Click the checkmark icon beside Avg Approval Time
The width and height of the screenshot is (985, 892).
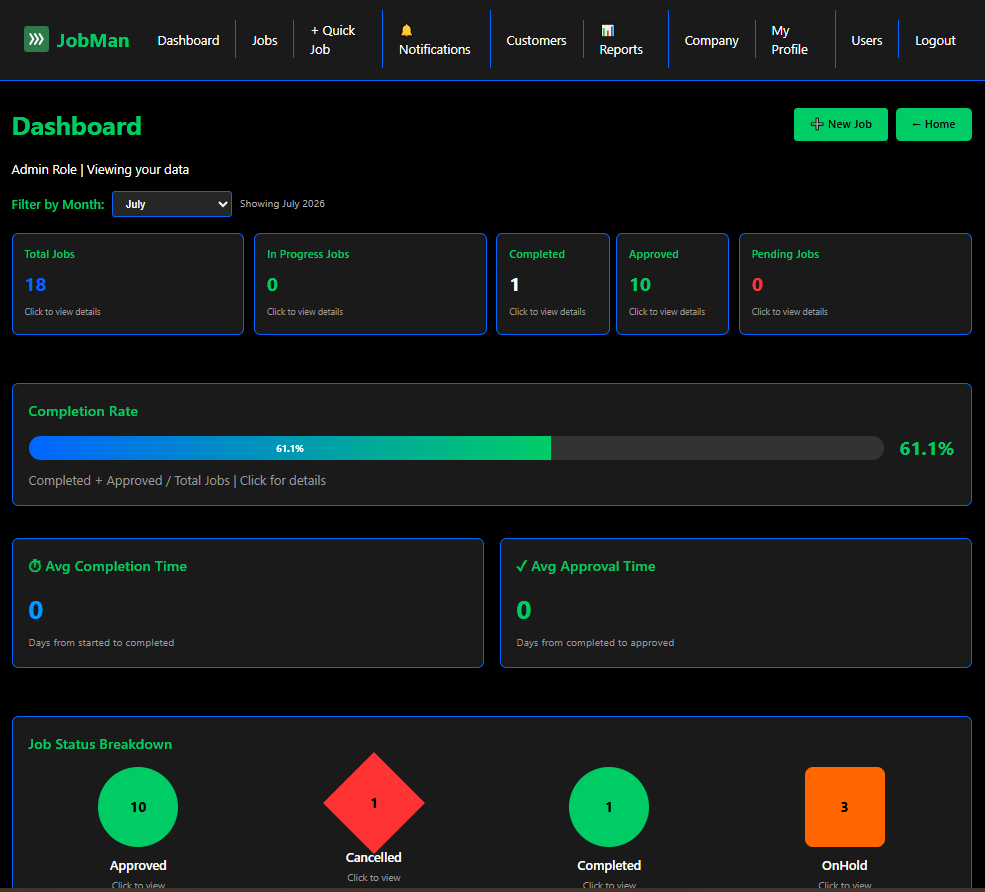pyautogui.click(x=521, y=566)
